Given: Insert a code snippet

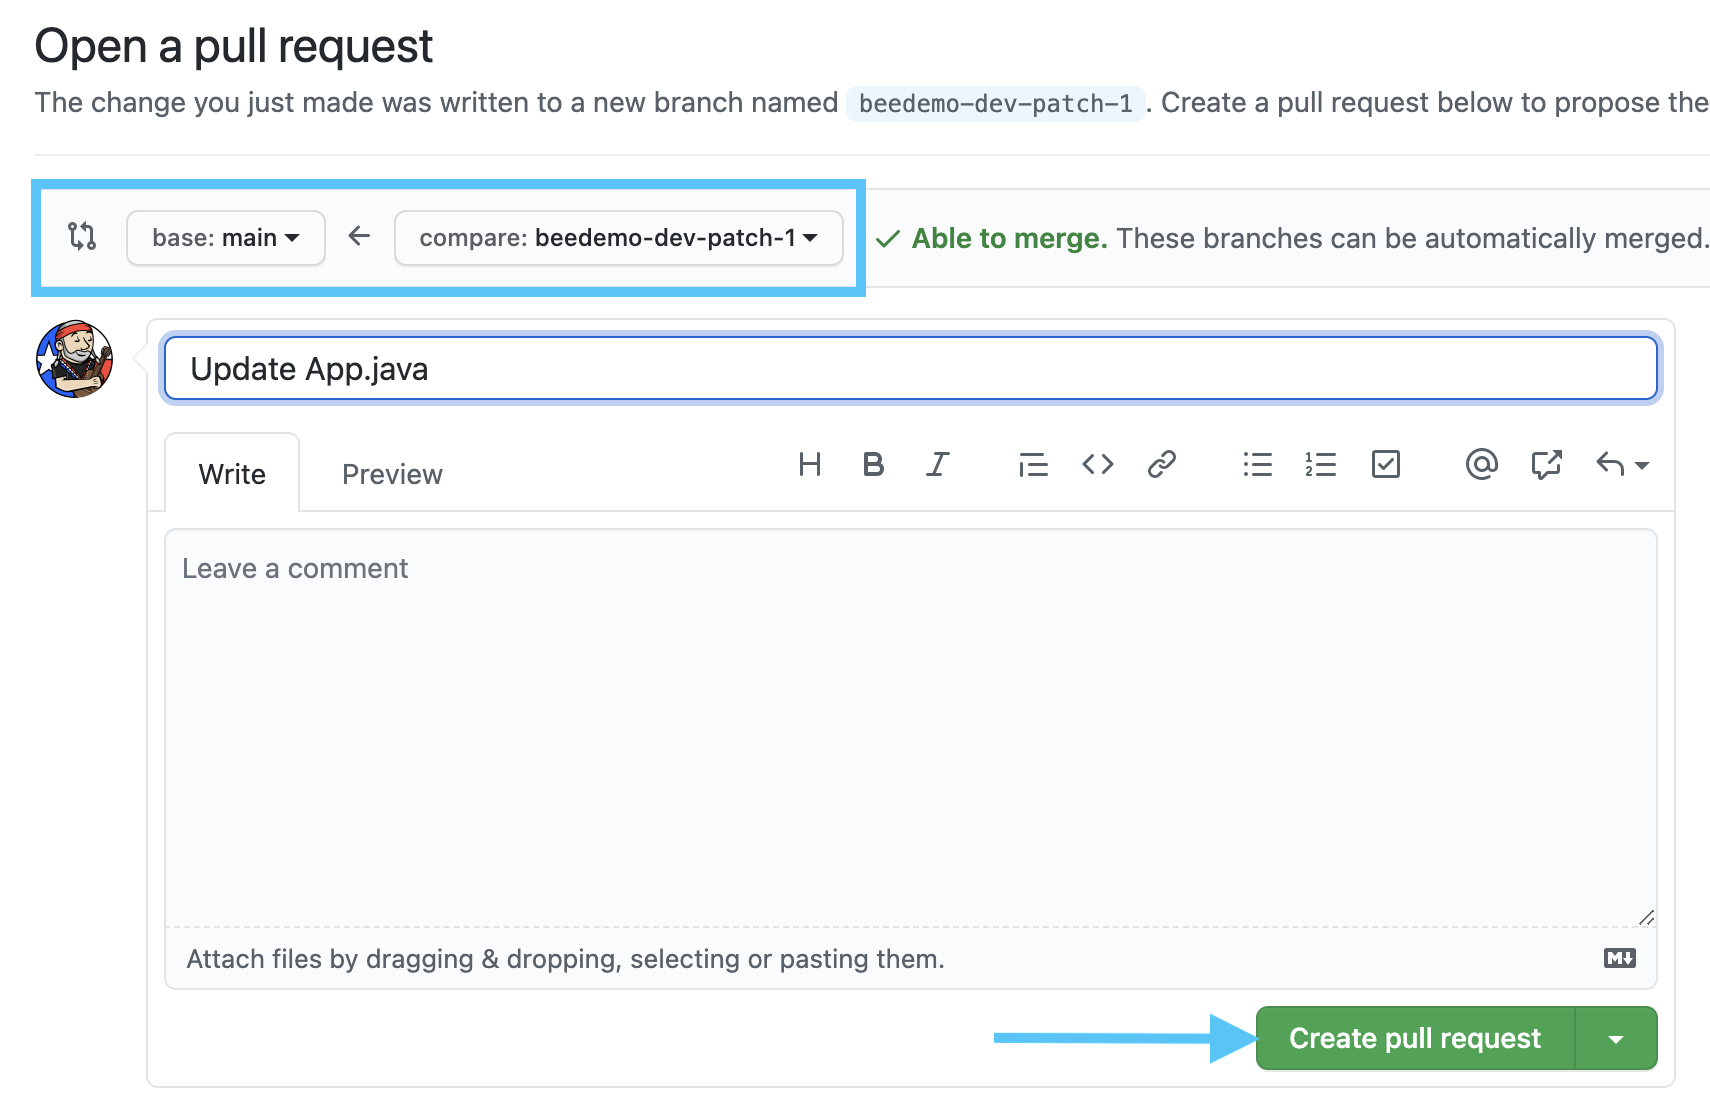Looking at the screenshot, I should point(1097,464).
